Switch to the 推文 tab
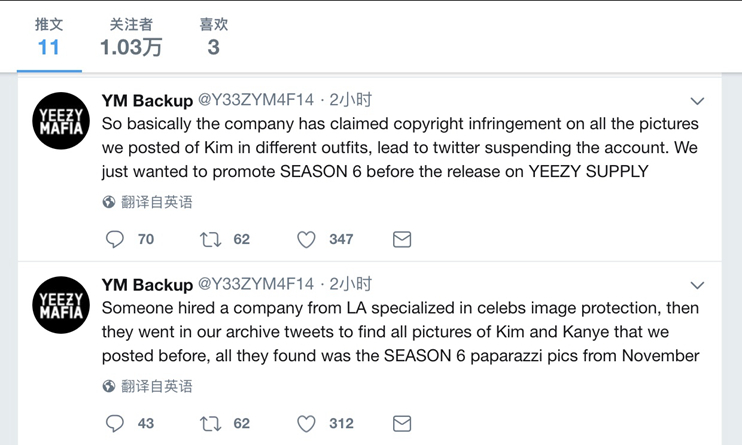The image size is (742, 445). (x=48, y=36)
